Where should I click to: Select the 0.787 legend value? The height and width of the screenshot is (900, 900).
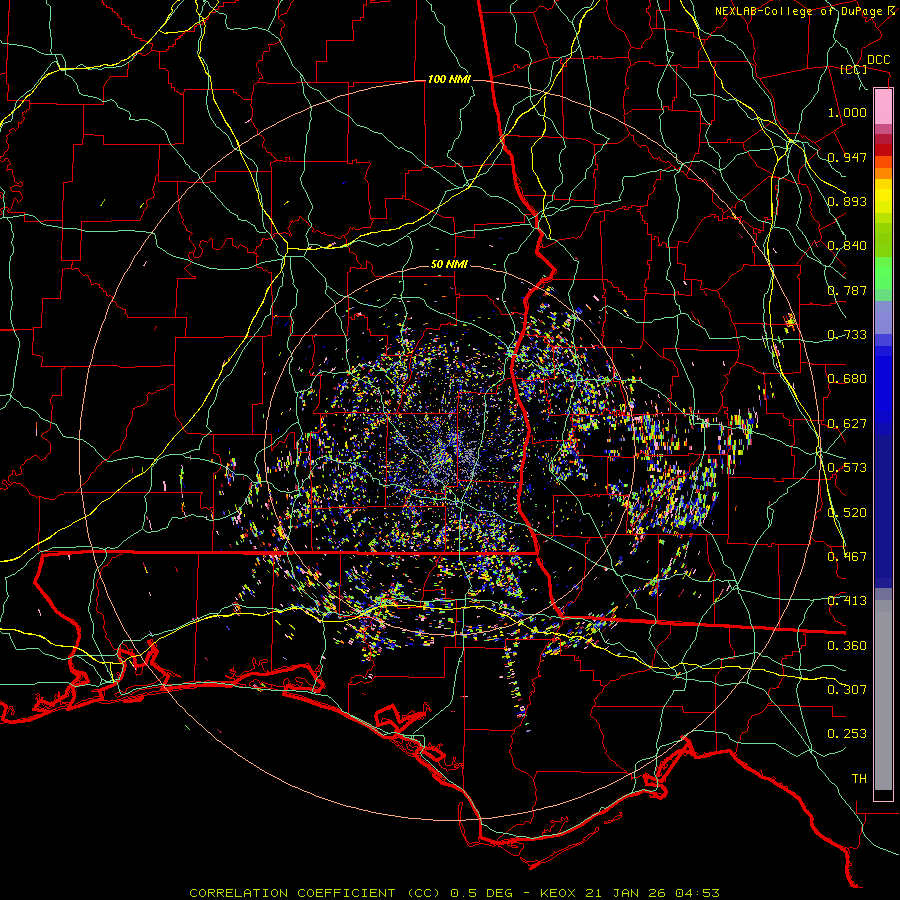[847, 290]
